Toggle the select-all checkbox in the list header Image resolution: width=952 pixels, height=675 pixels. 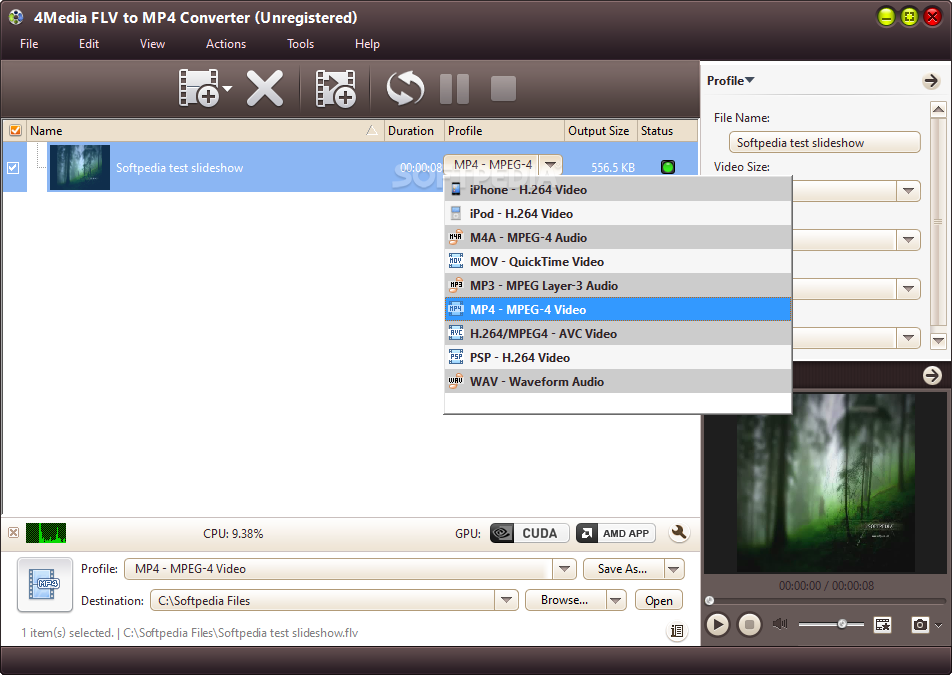point(15,131)
